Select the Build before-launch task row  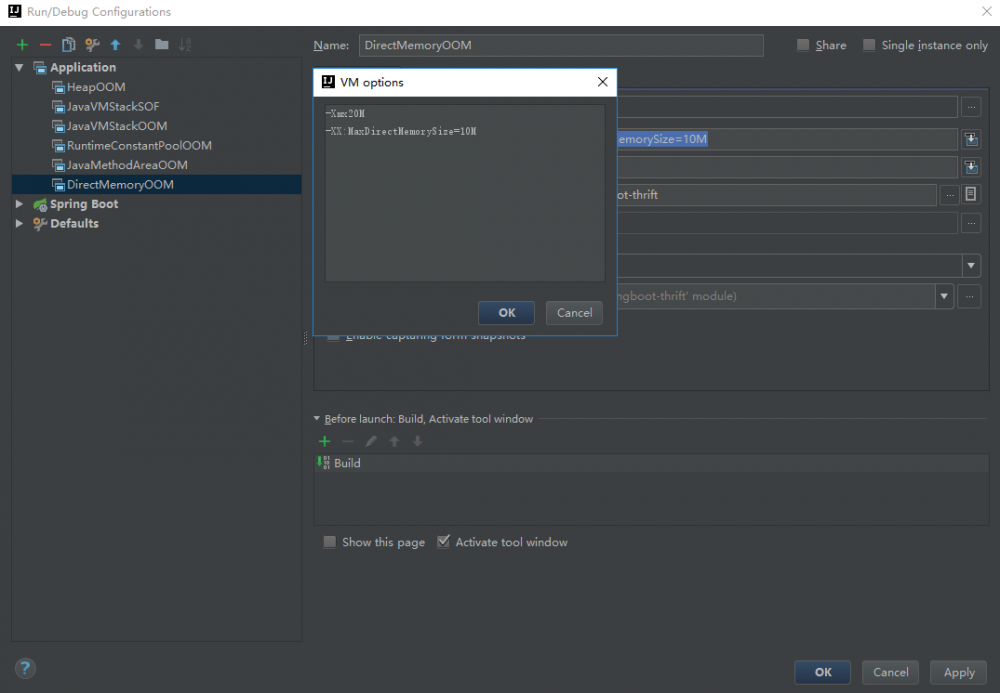tap(651, 463)
